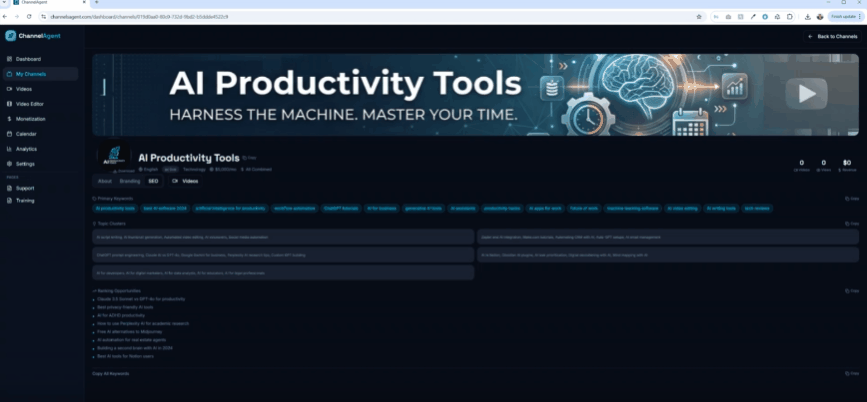Open a new browser tab

point(96,3)
